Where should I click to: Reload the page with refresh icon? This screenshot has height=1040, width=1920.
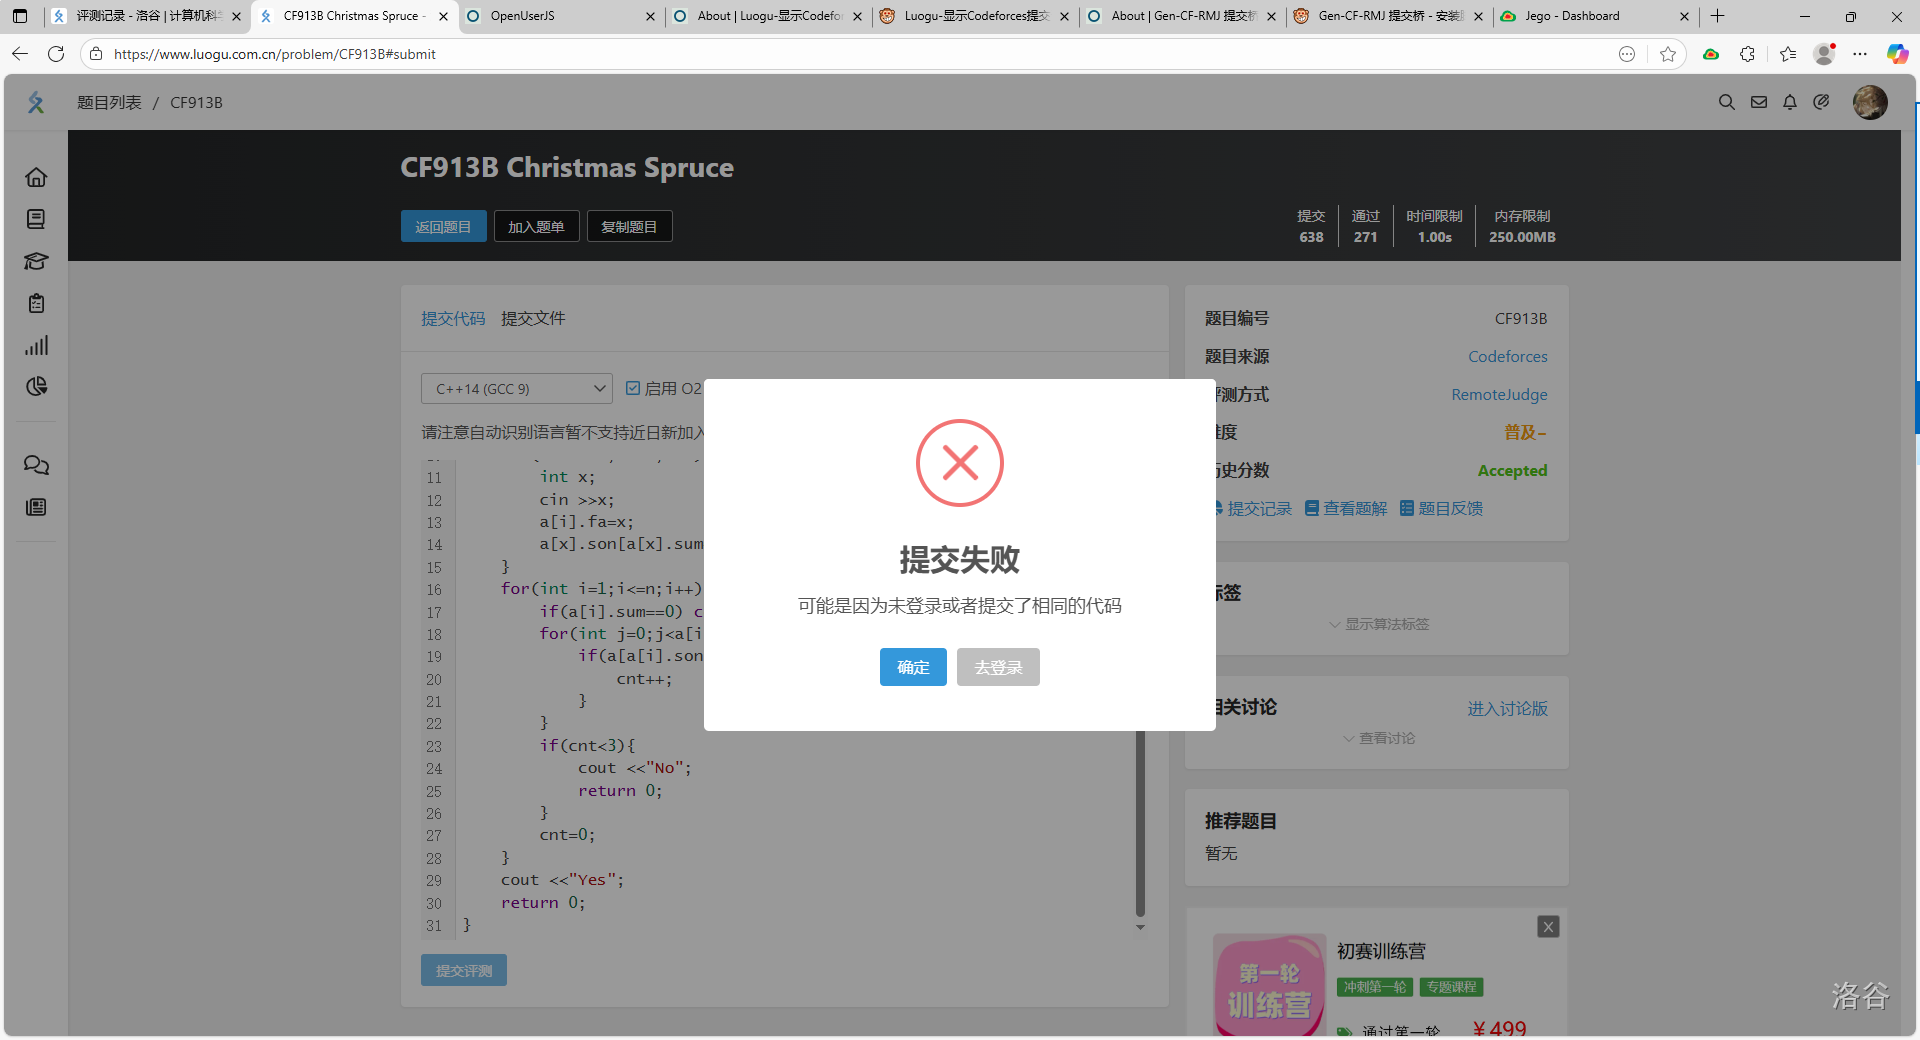coord(56,54)
